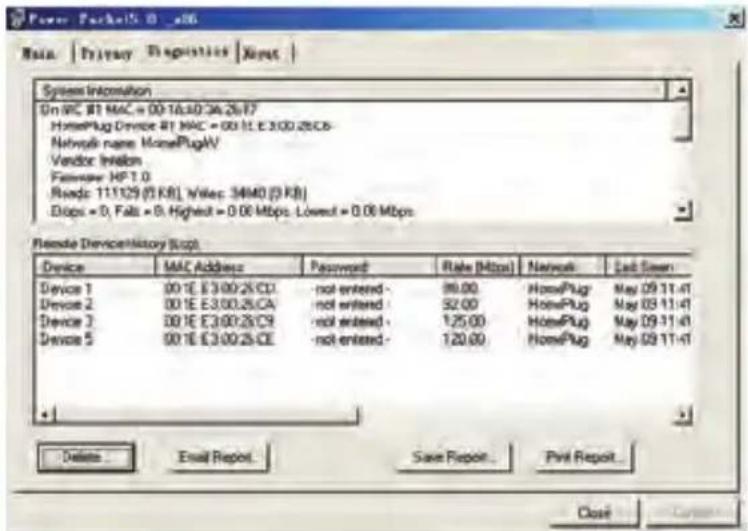
Task: Click System Information scroll down arrow
Action: pyautogui.click(x=682, y=210)
